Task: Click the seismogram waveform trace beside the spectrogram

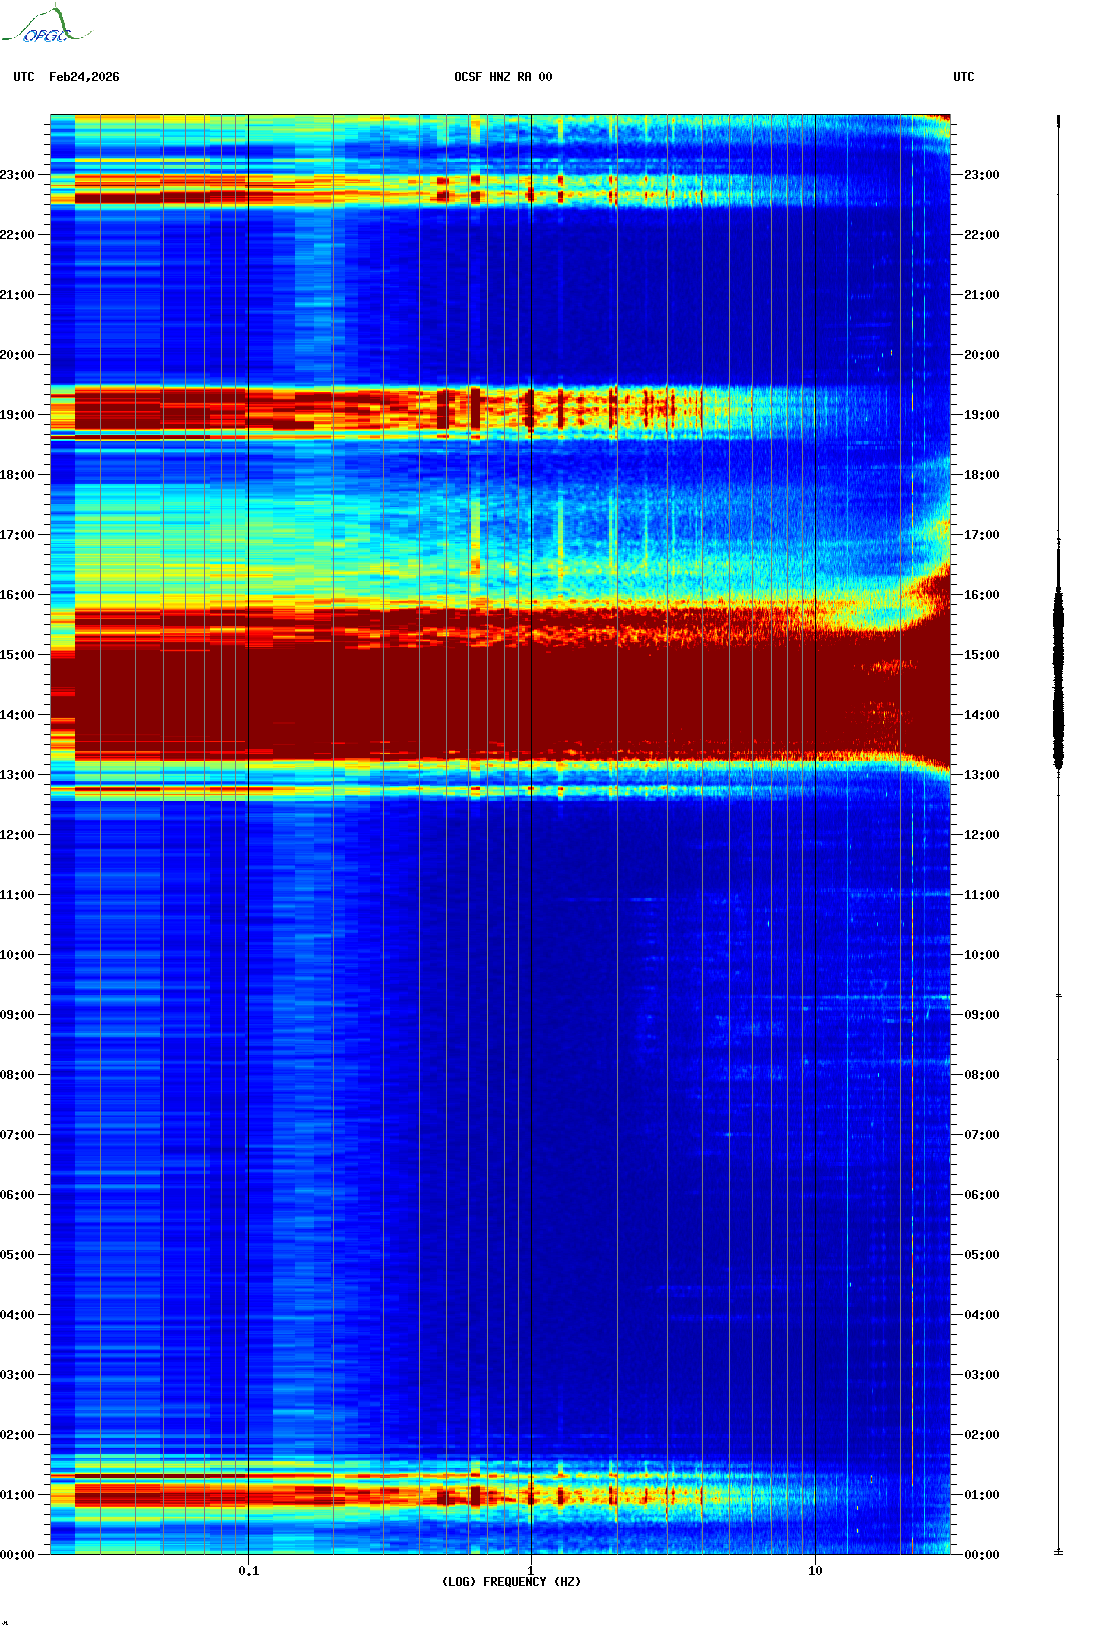Action: coord(1058,835)
